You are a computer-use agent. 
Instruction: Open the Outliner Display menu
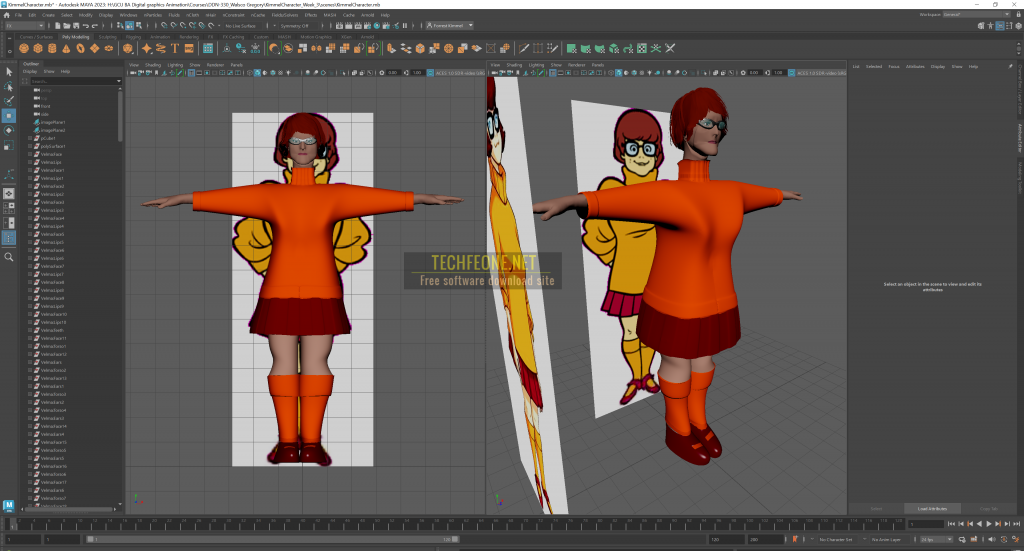(30, 71)
